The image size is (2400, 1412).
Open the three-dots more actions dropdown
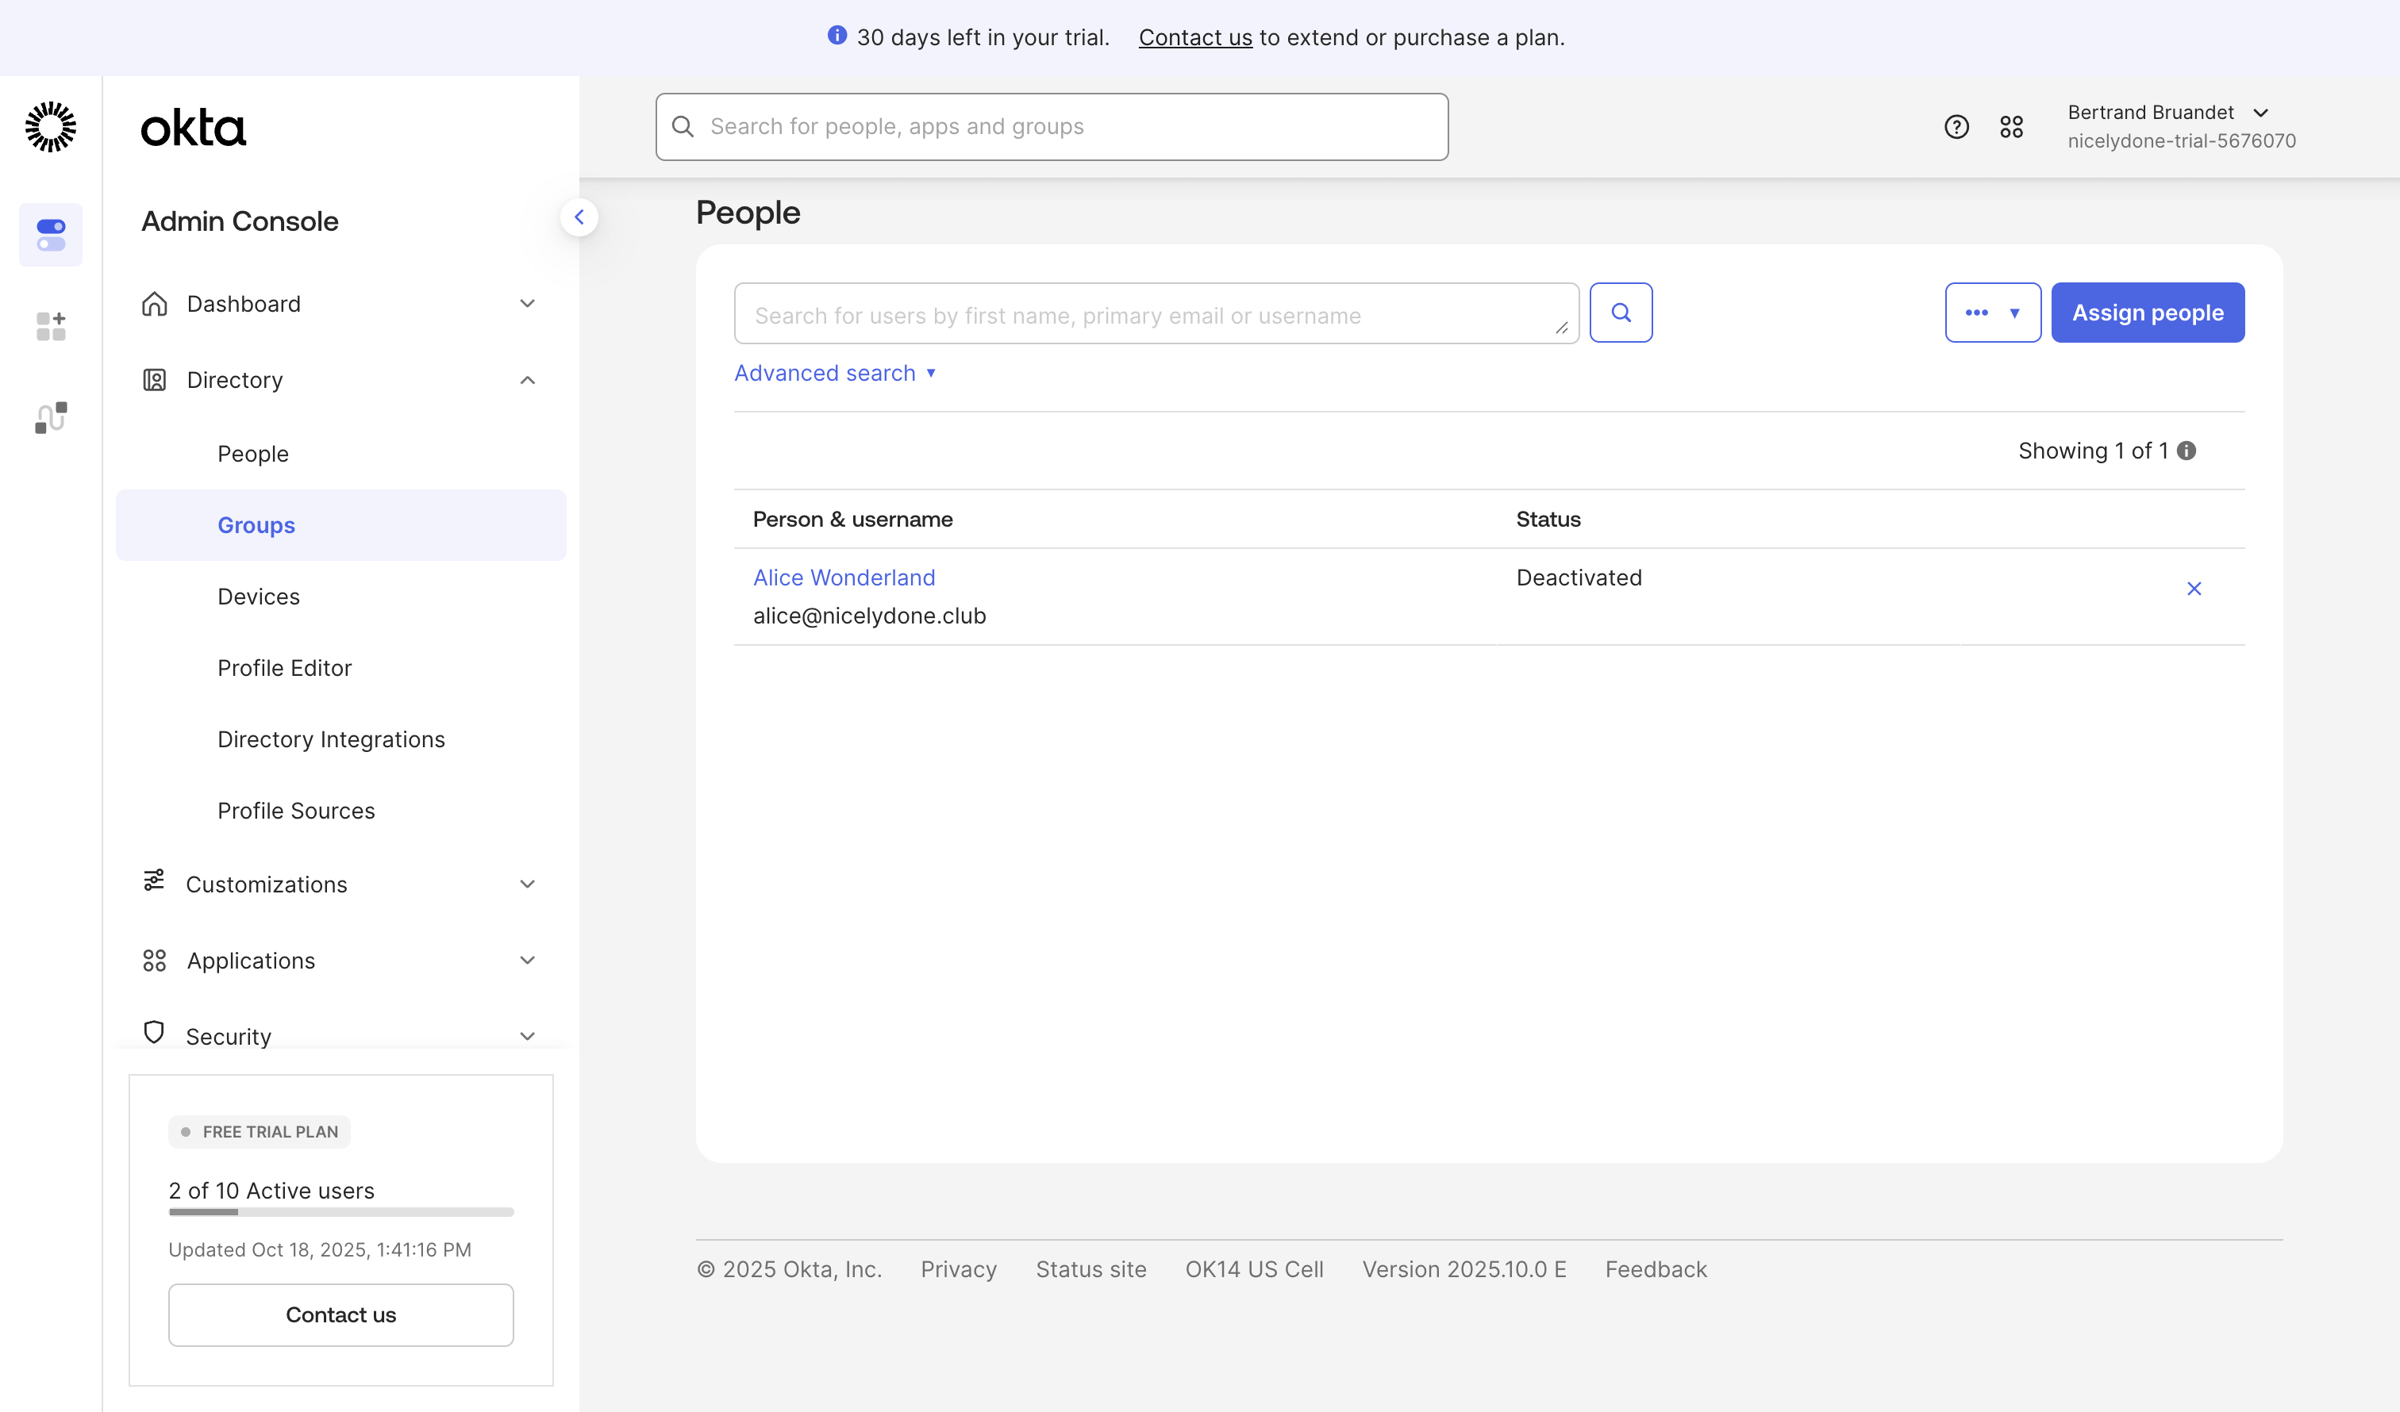[1992, 313]
